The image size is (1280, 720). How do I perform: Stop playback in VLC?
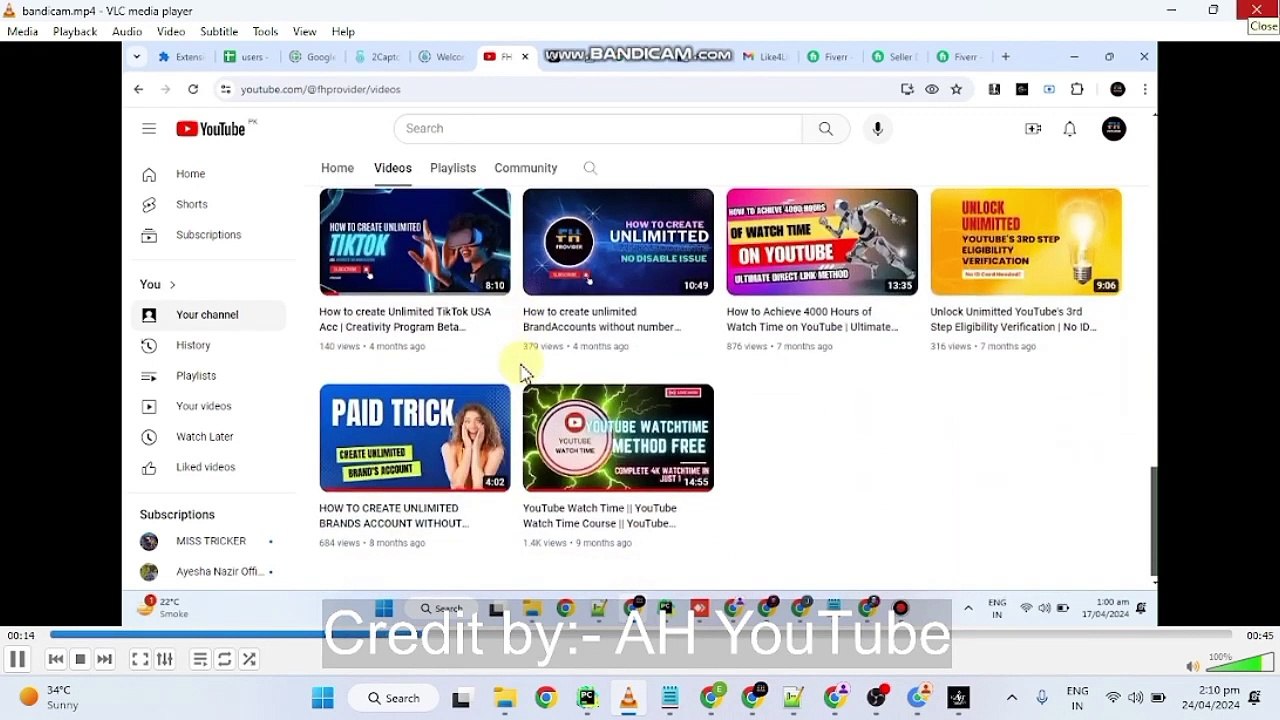pos(80,659)
